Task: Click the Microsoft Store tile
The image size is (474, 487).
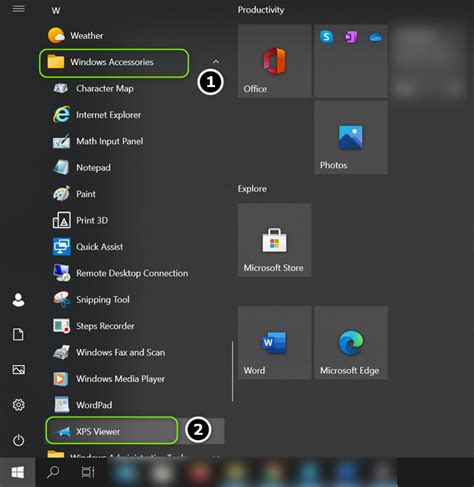Action: point(274,240)
